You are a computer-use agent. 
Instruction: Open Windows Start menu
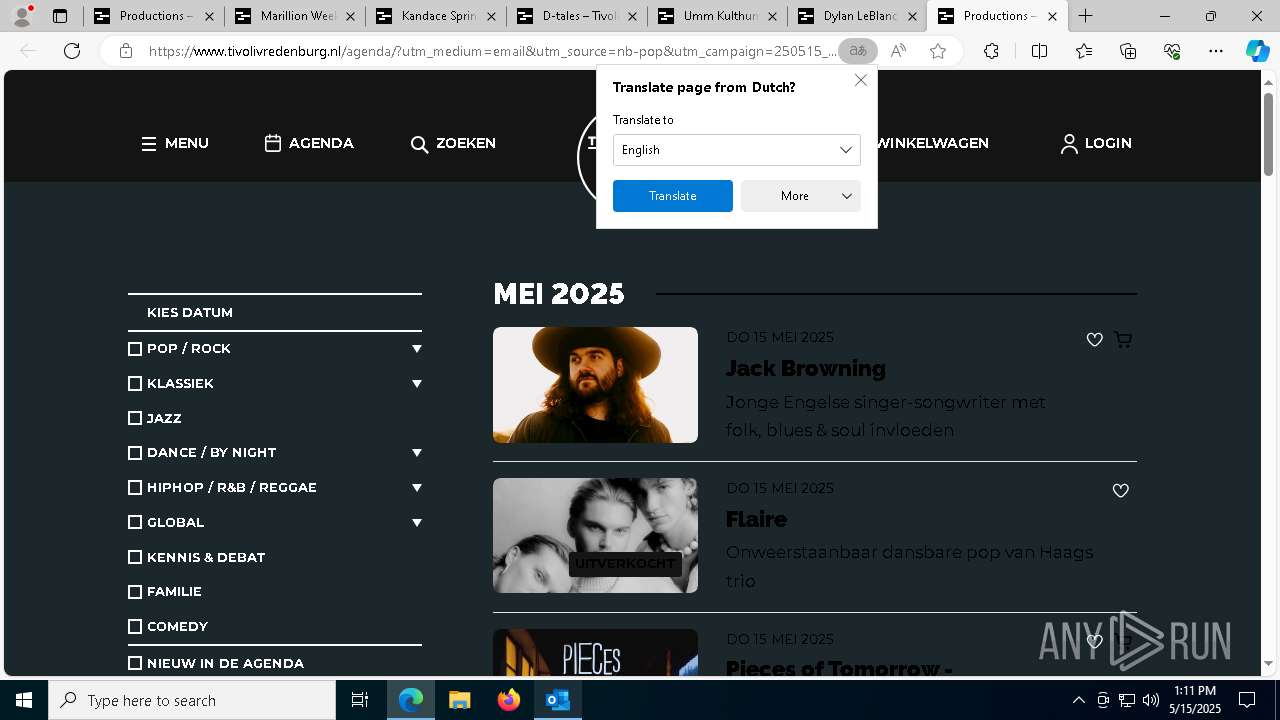pos(24,700)
